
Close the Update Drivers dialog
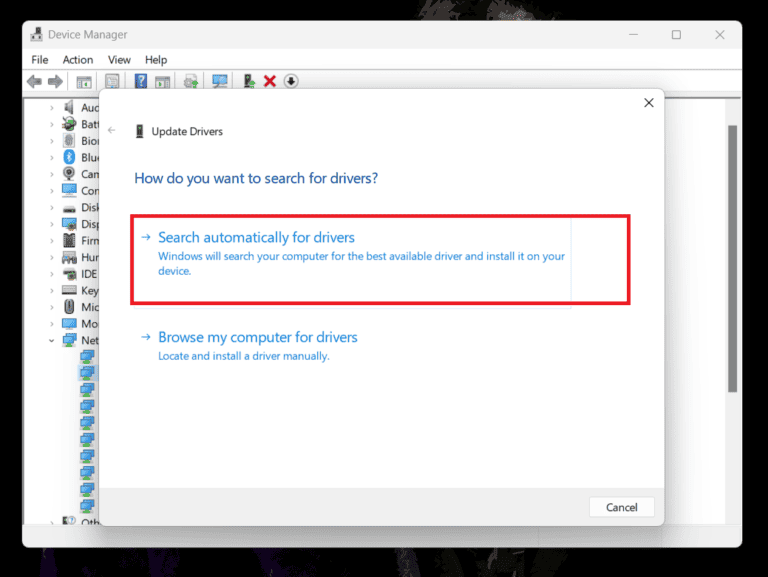click(648, 103)
